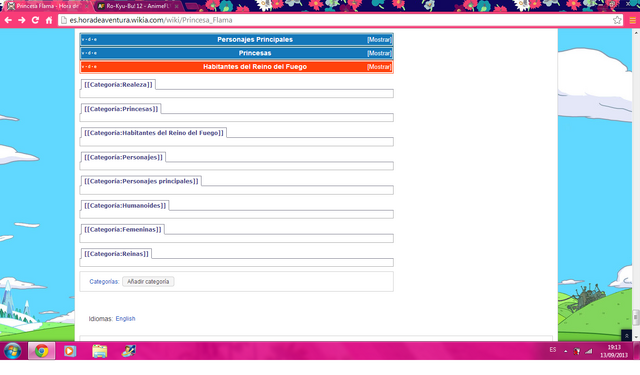Open the Categorías link
The image size is (640, 375).
pyautogui.click(x=104, y=282)
